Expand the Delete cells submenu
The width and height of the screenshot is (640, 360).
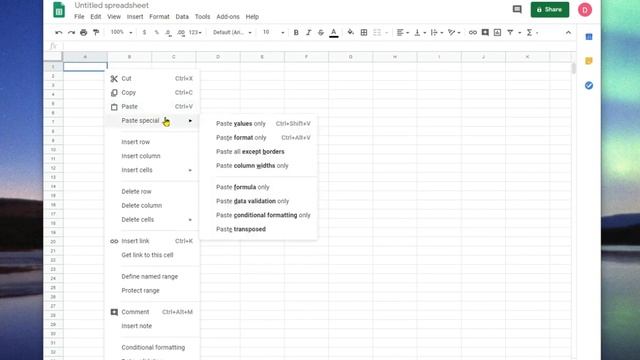(152, 220)
